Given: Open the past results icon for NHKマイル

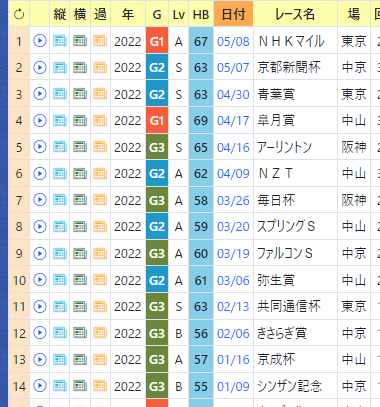Looking at the screenshot, I should click(100, 41).
